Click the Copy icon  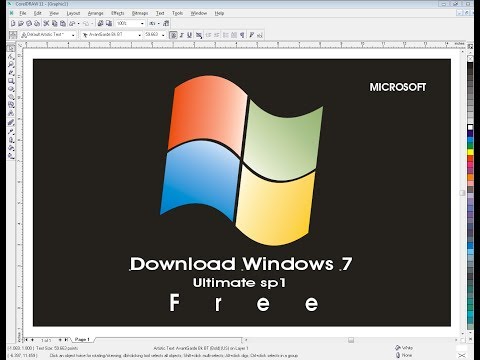[54, 23]
